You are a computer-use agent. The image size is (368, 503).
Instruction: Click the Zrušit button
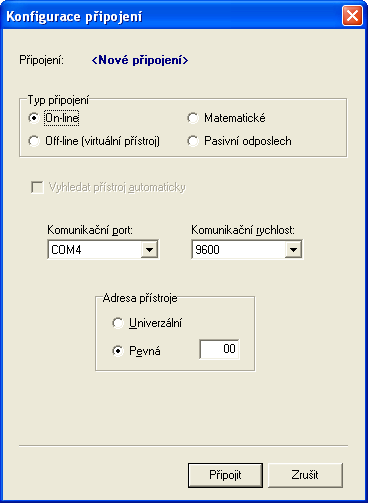click(305, 475)
